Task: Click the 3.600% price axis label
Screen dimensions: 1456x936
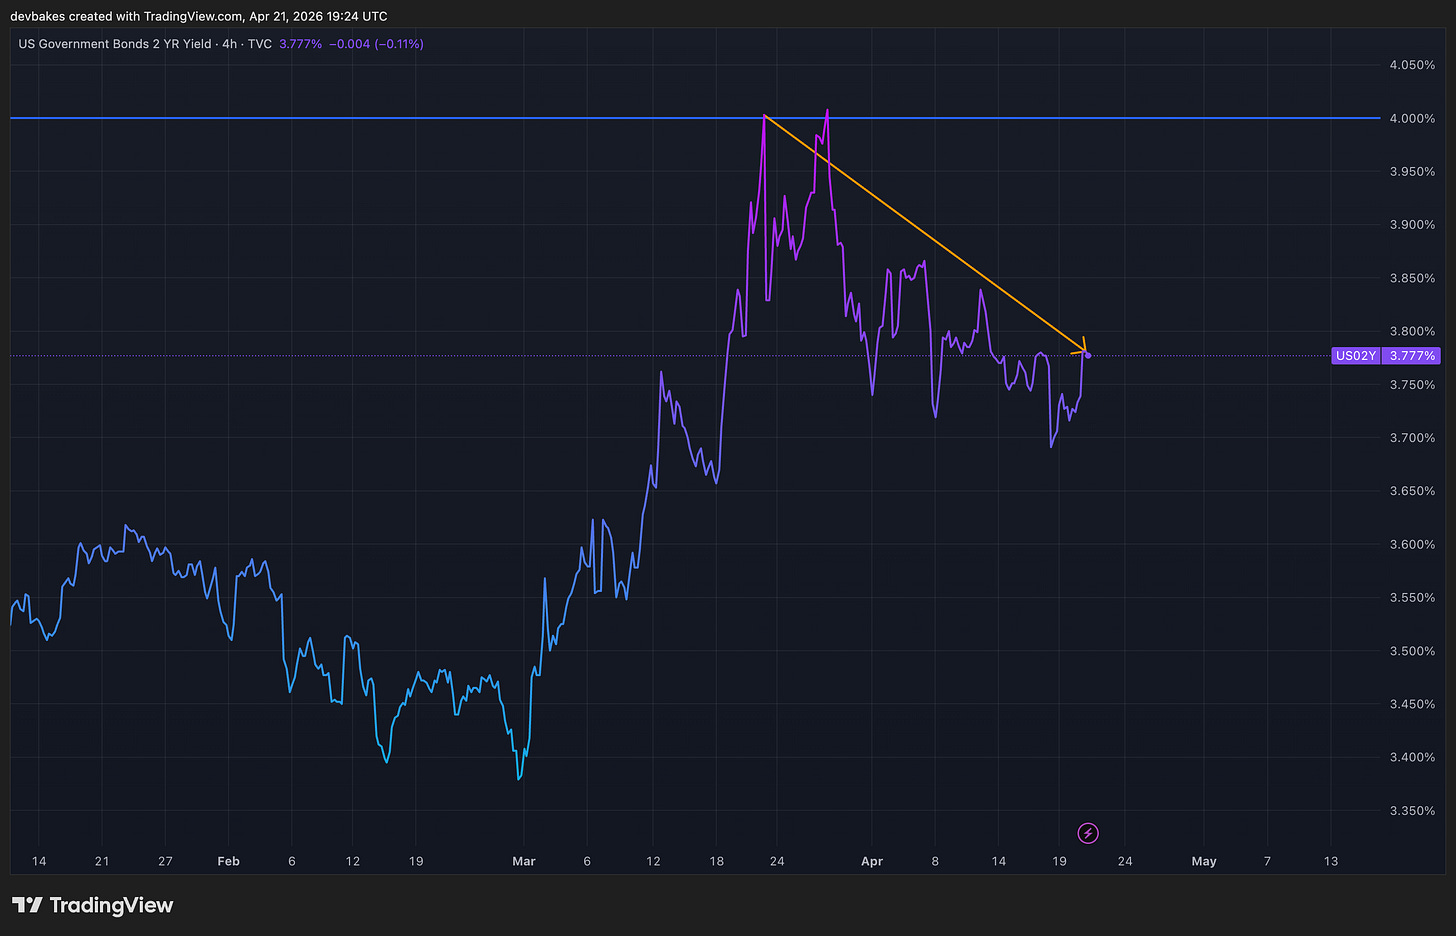Action: click(x=1412, y=545)
